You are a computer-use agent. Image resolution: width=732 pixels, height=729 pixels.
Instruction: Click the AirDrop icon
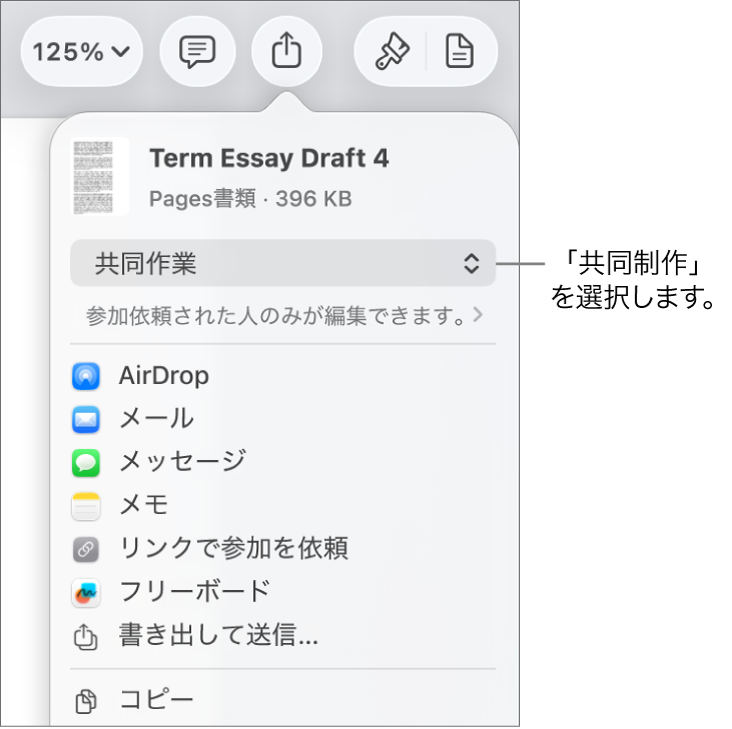tap(86, 376)
